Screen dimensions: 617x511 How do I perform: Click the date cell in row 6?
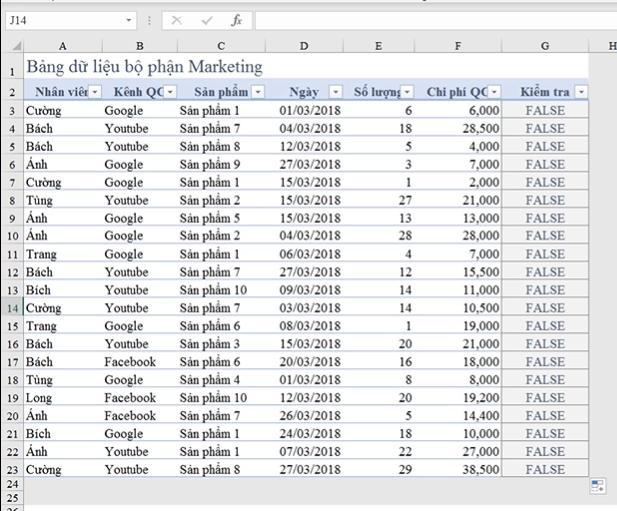point(304,164)
